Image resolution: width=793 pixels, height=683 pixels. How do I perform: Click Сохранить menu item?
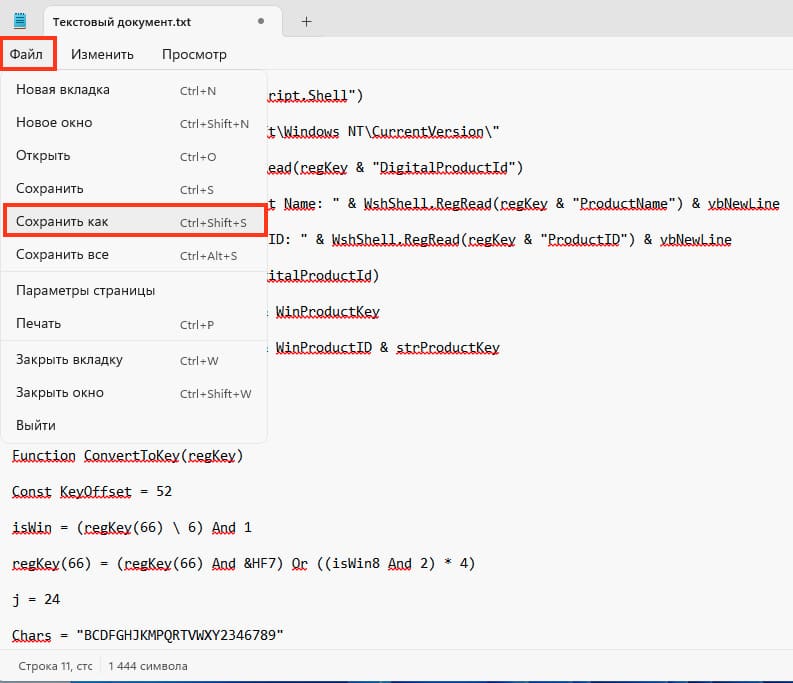coord(50,189)
